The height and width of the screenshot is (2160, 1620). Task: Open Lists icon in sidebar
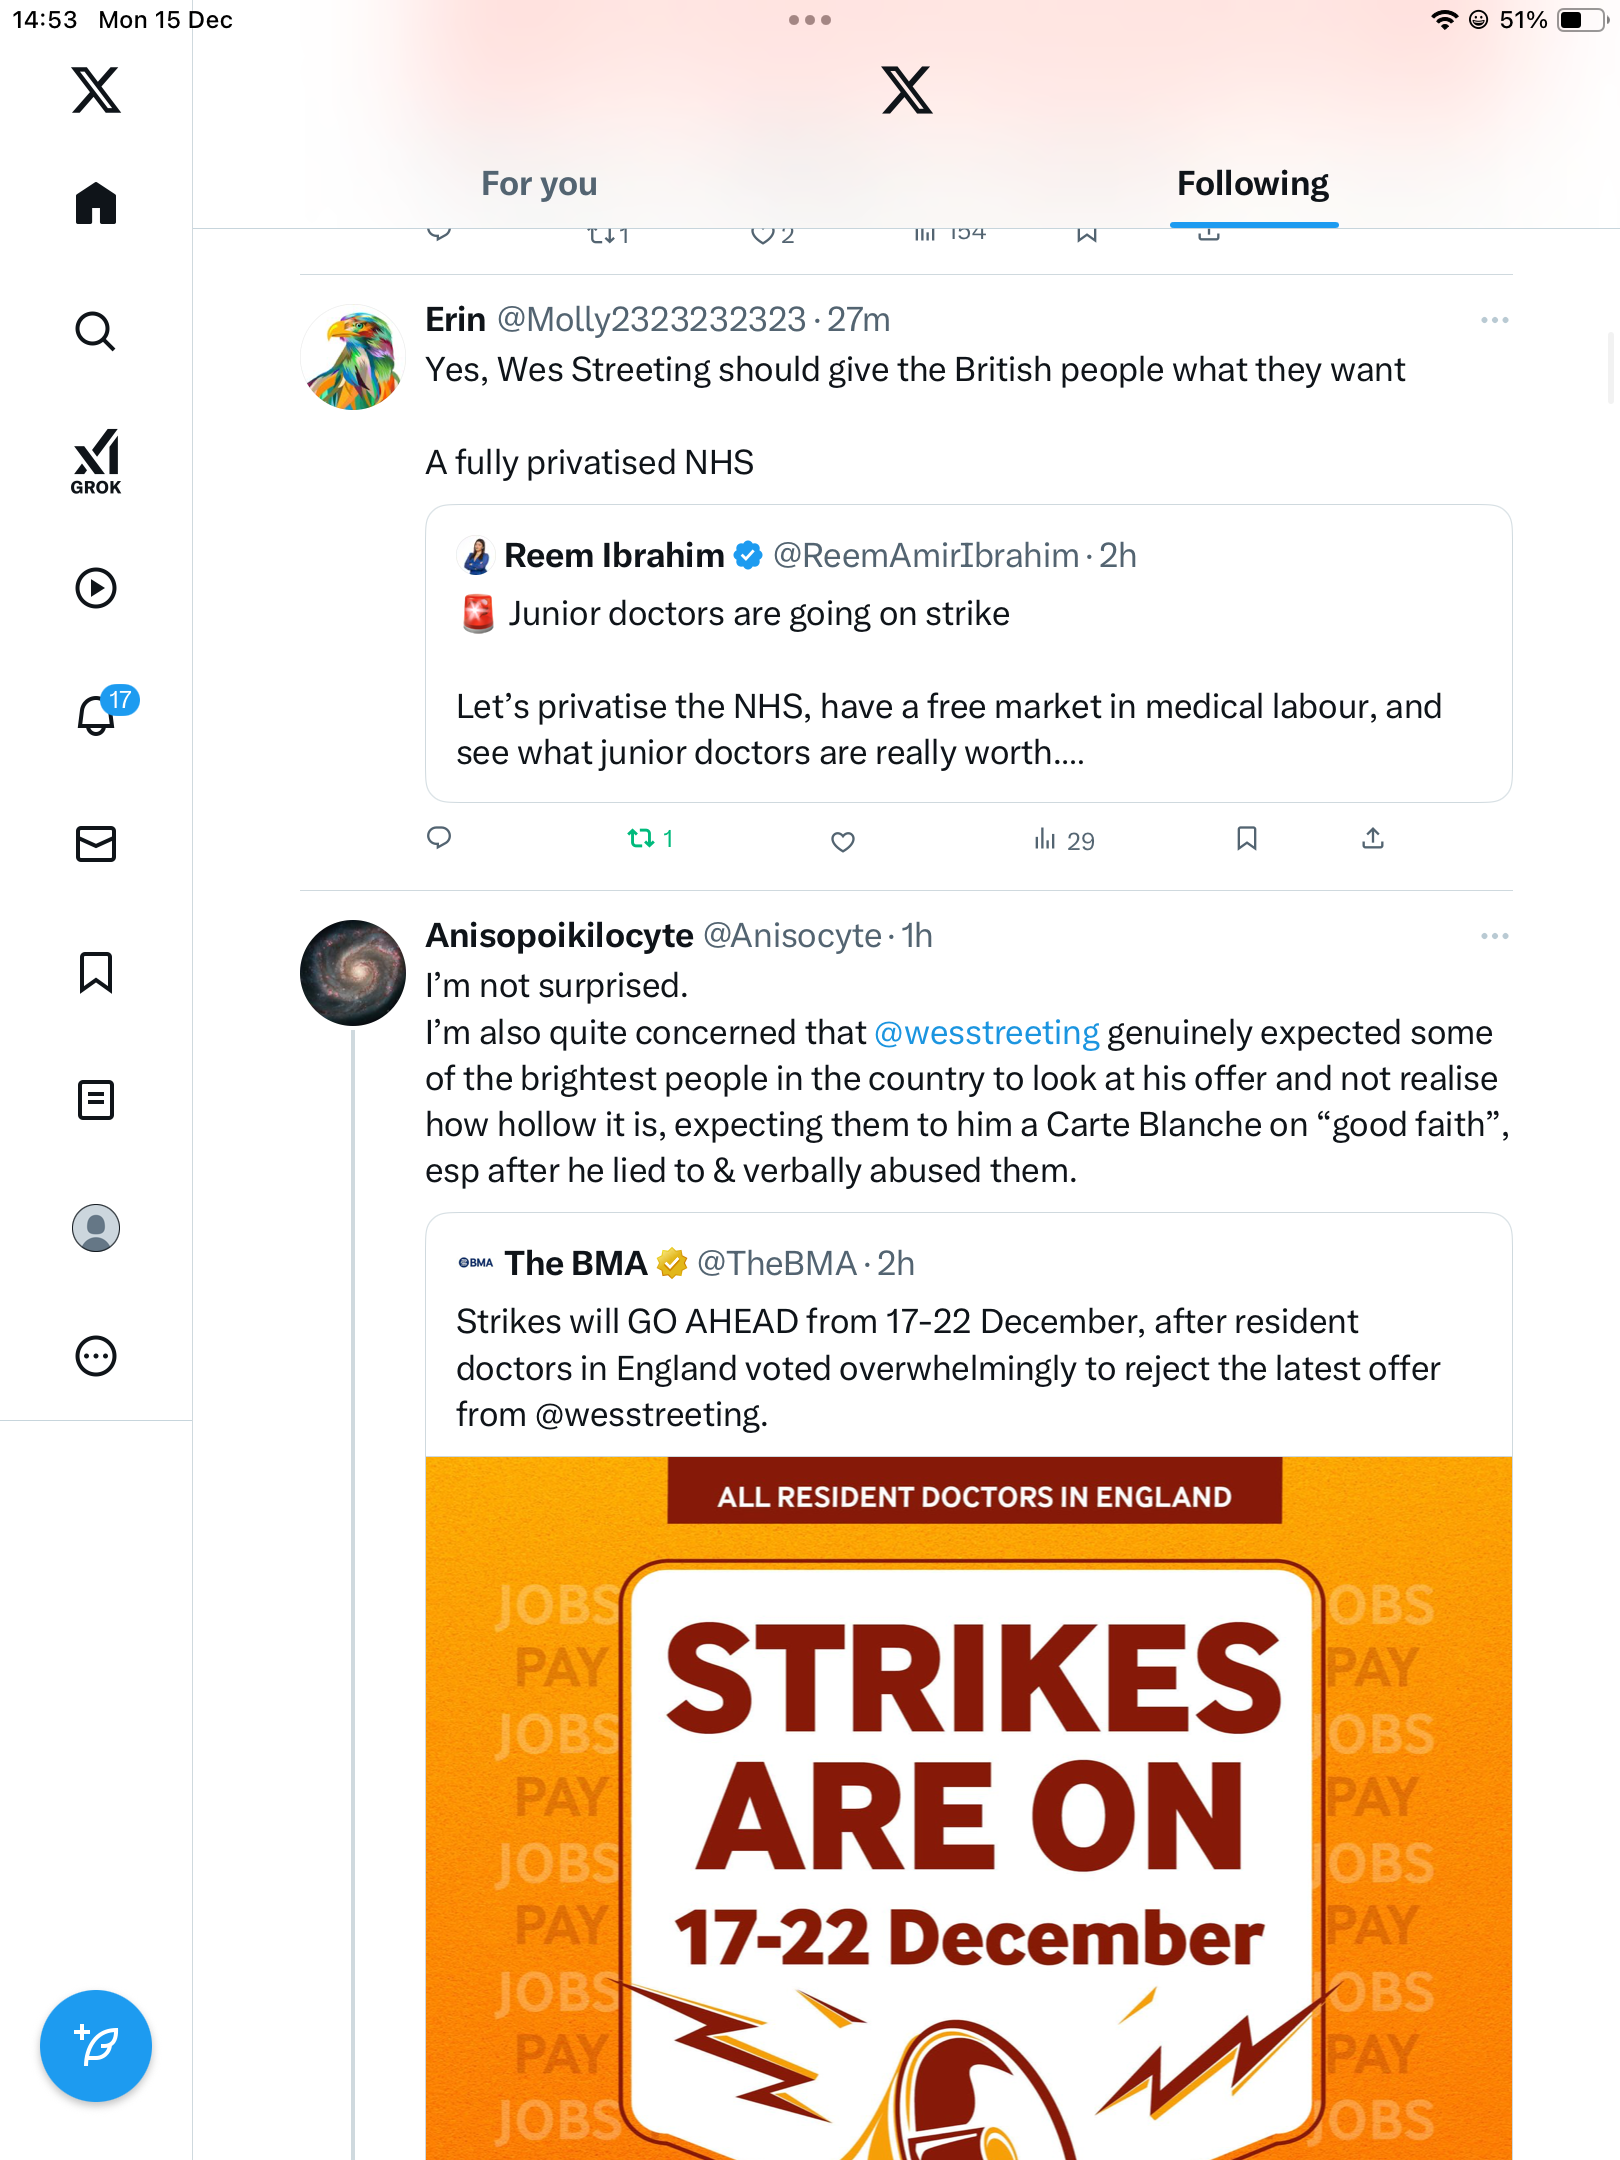pyautogui.click(x=96, y=1100)
